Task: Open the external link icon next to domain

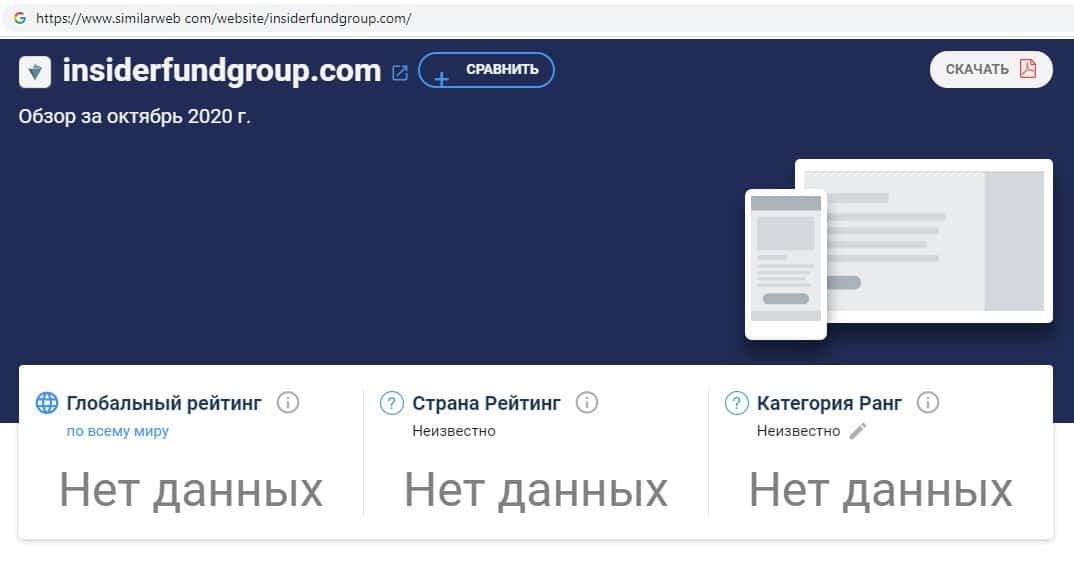Action: pos(399,73)
